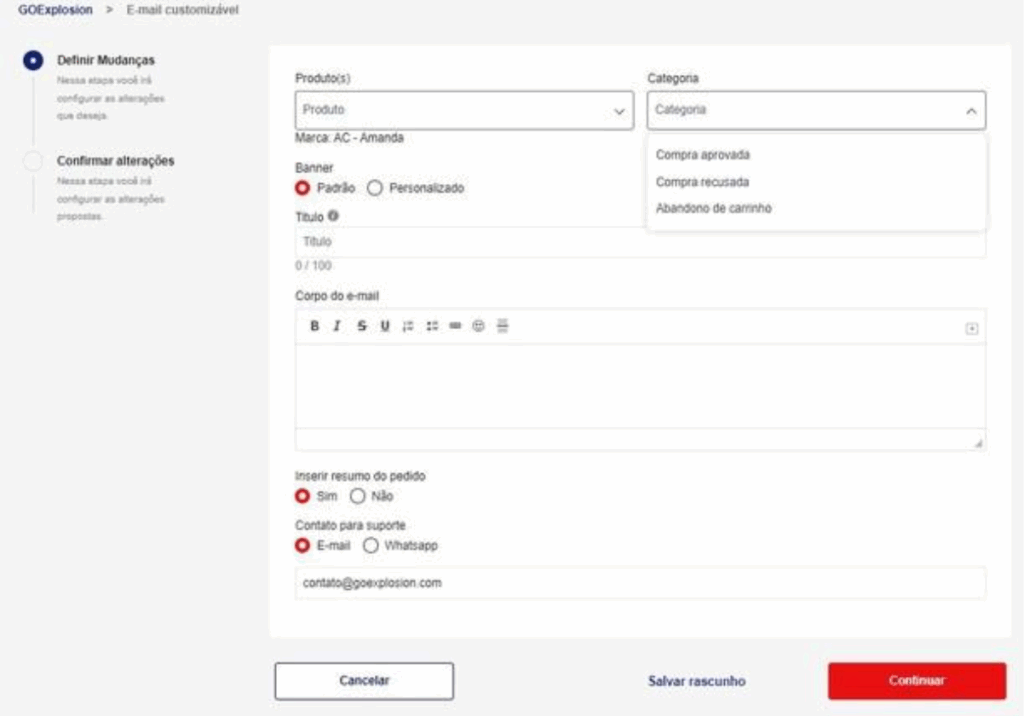
Task: Click the Continuar button
Action: pyautogui.click(x=916, y=681)
